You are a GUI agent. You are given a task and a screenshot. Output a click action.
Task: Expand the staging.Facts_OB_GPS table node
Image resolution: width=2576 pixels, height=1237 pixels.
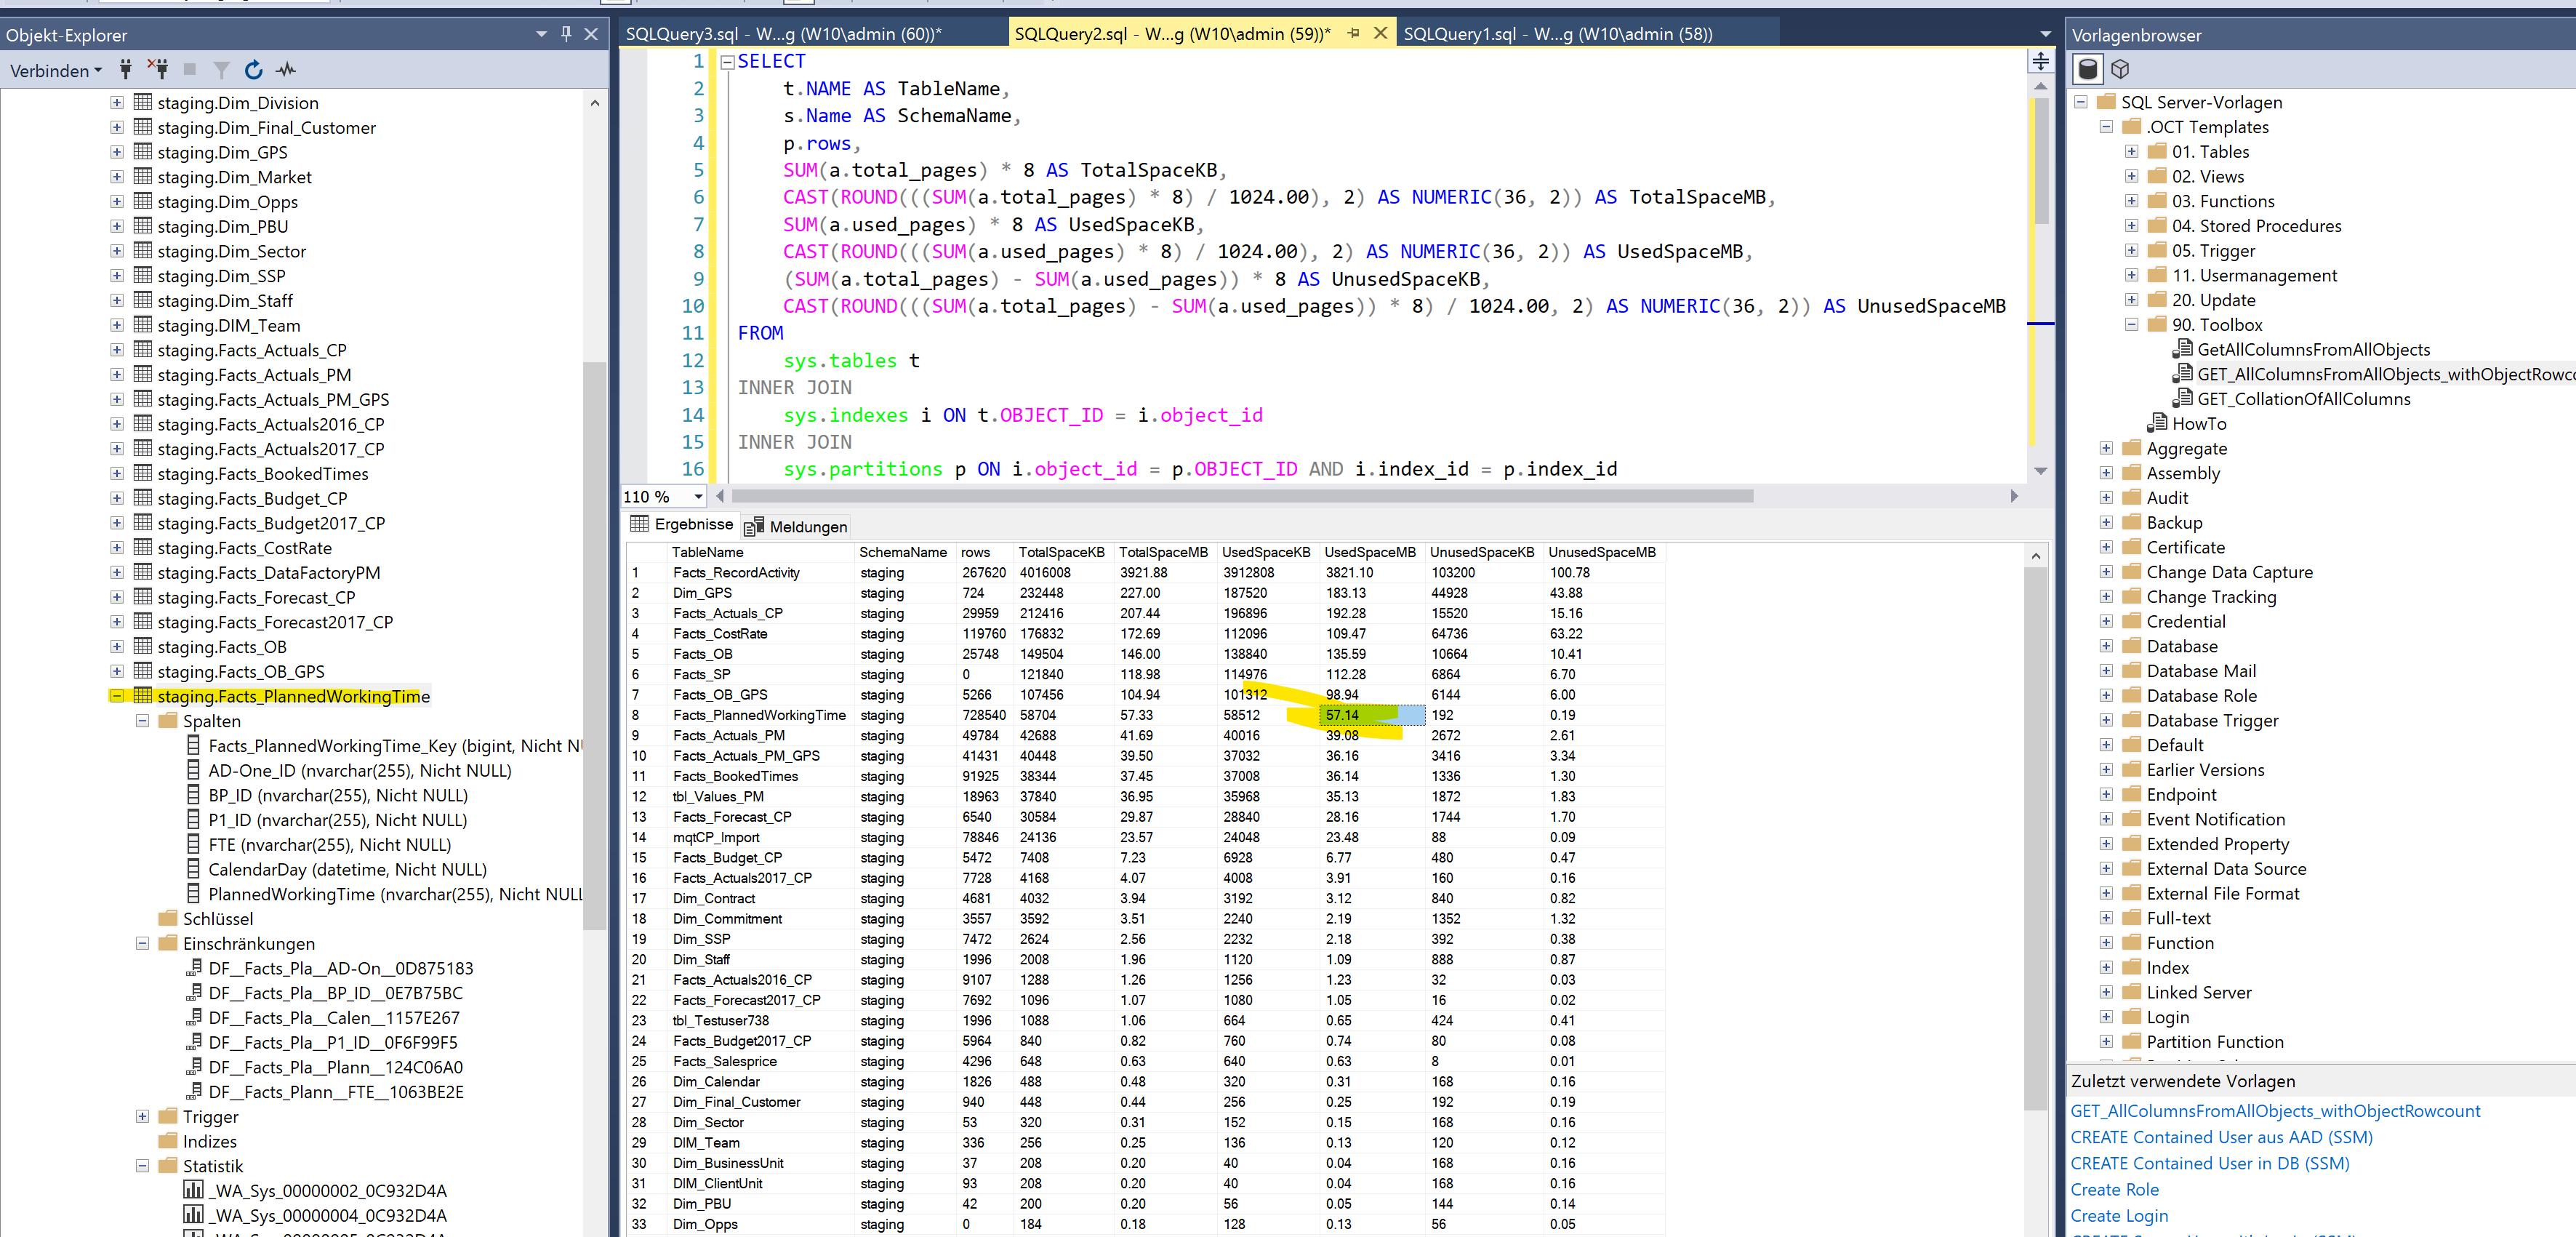[x=117, y=671]
